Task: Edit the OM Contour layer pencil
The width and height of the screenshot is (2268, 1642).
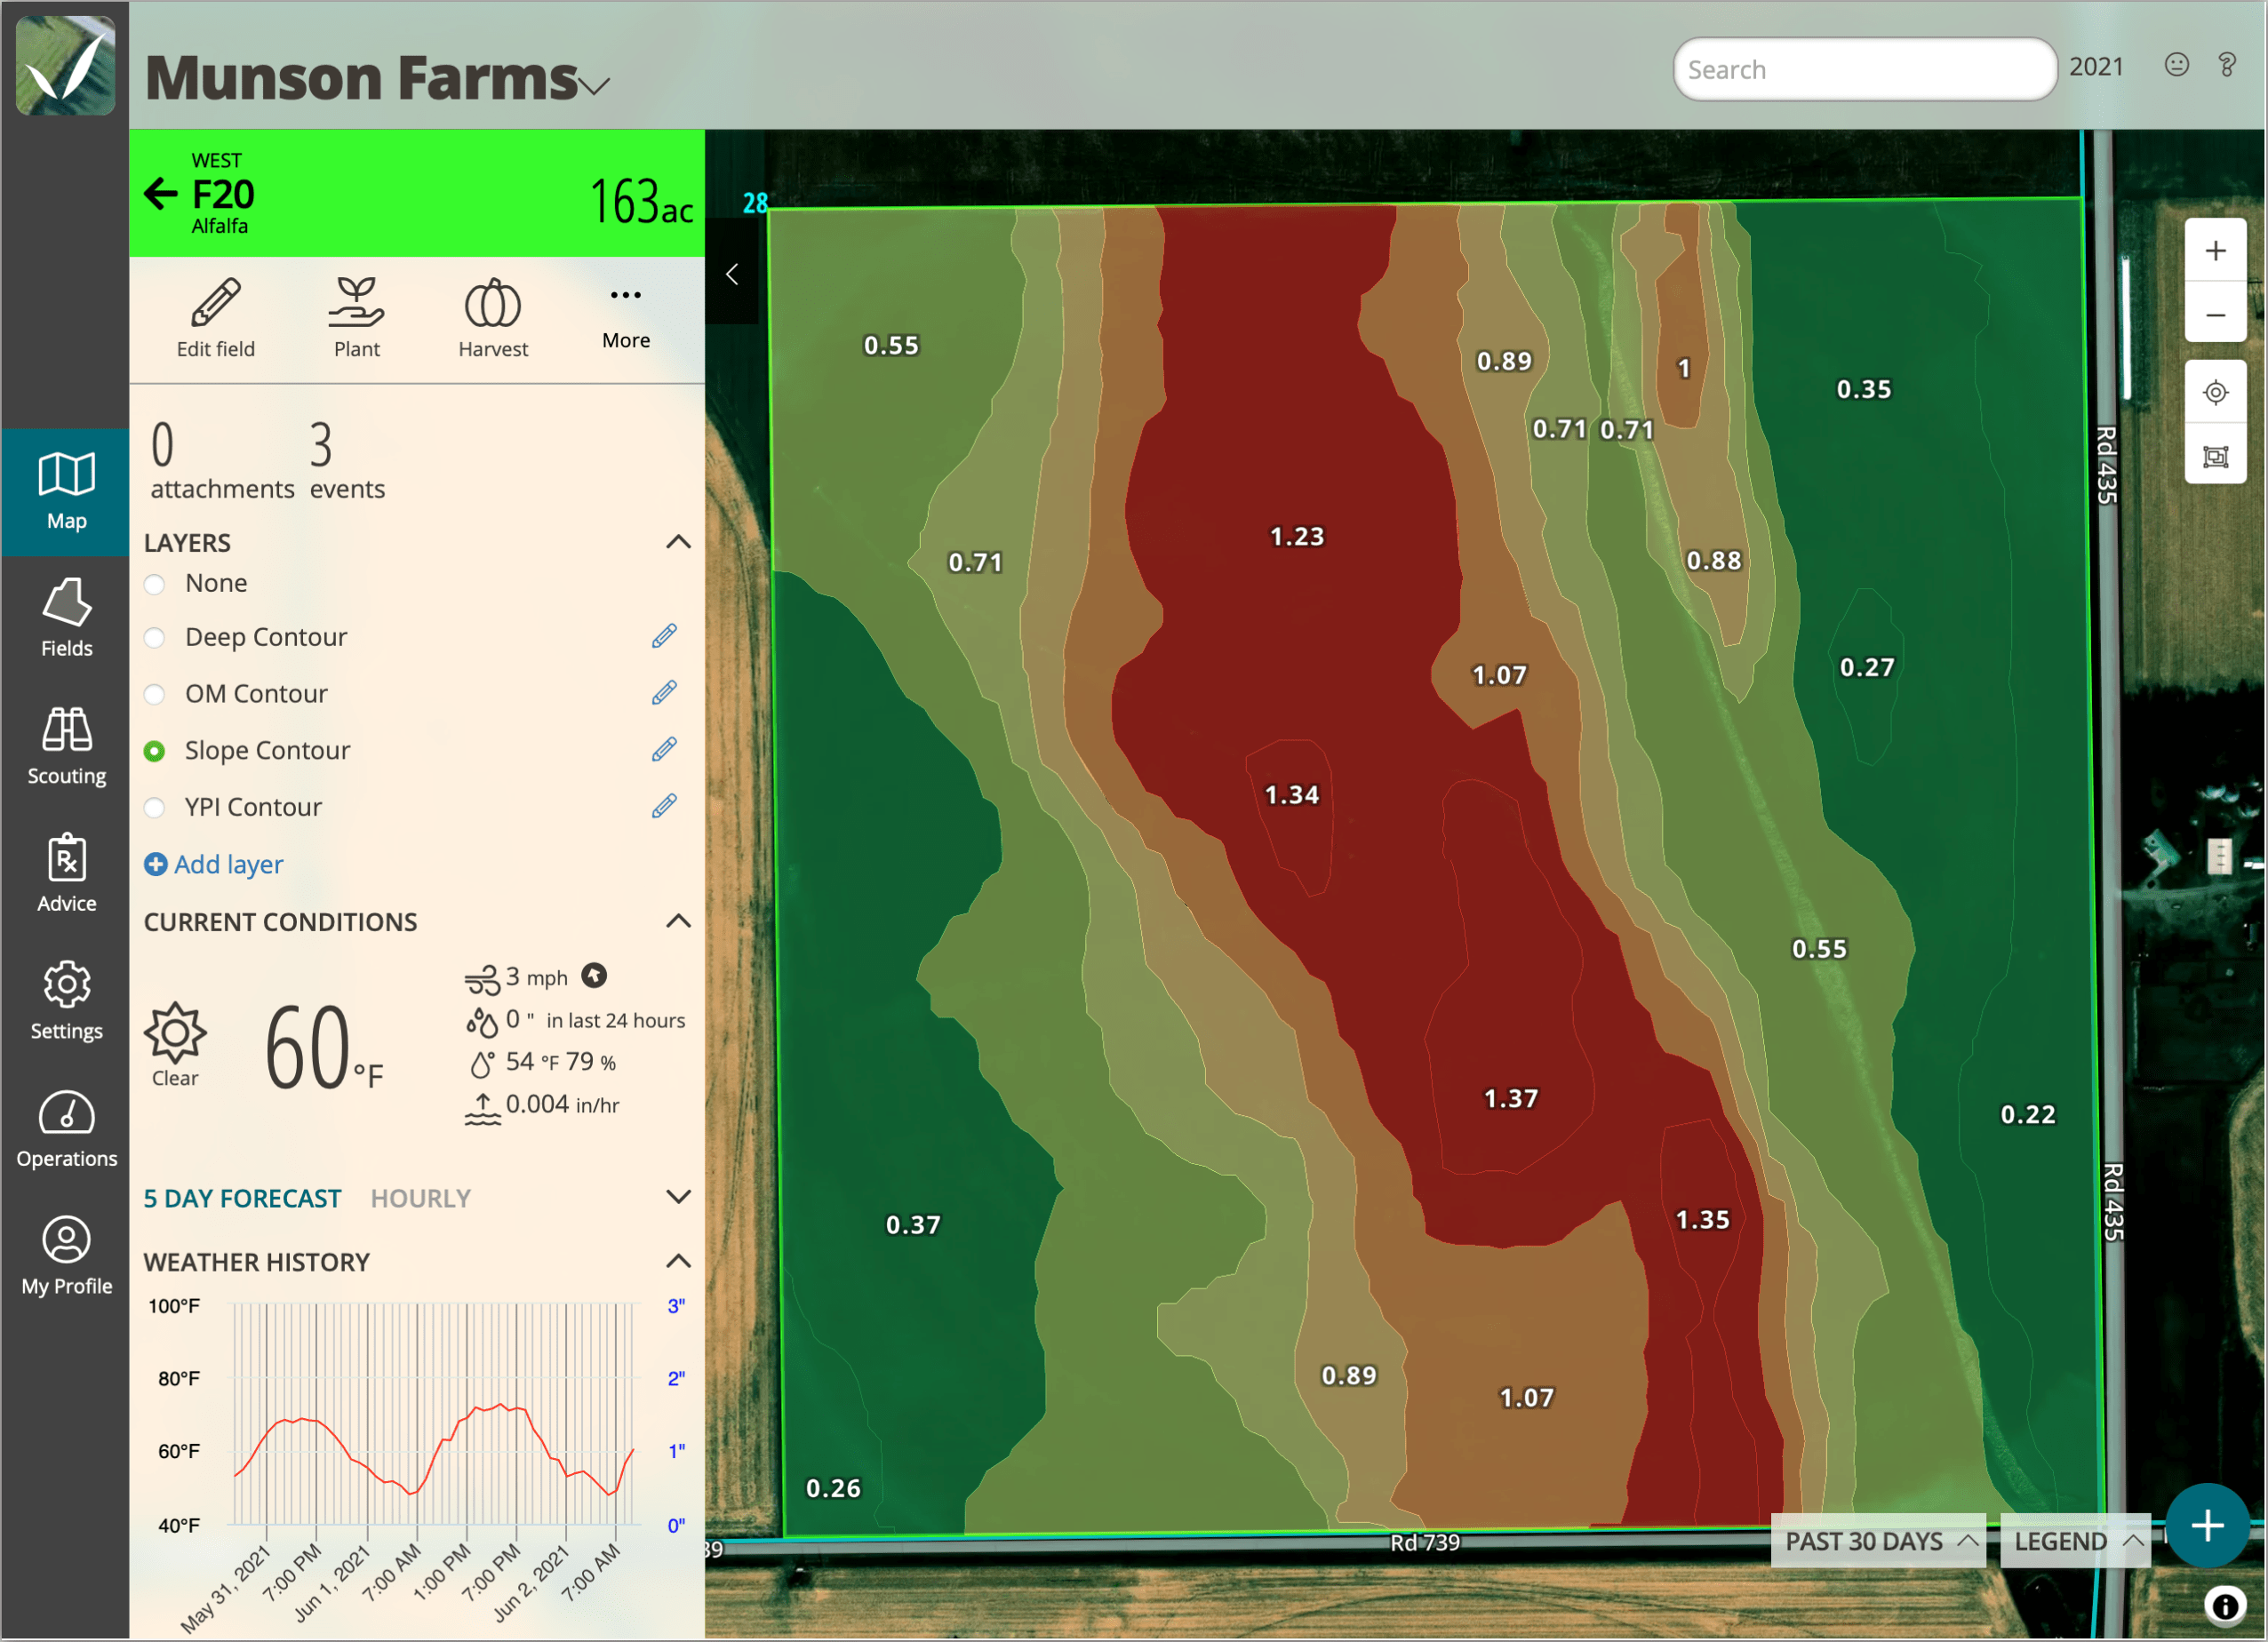Action: tap(664, 693)
